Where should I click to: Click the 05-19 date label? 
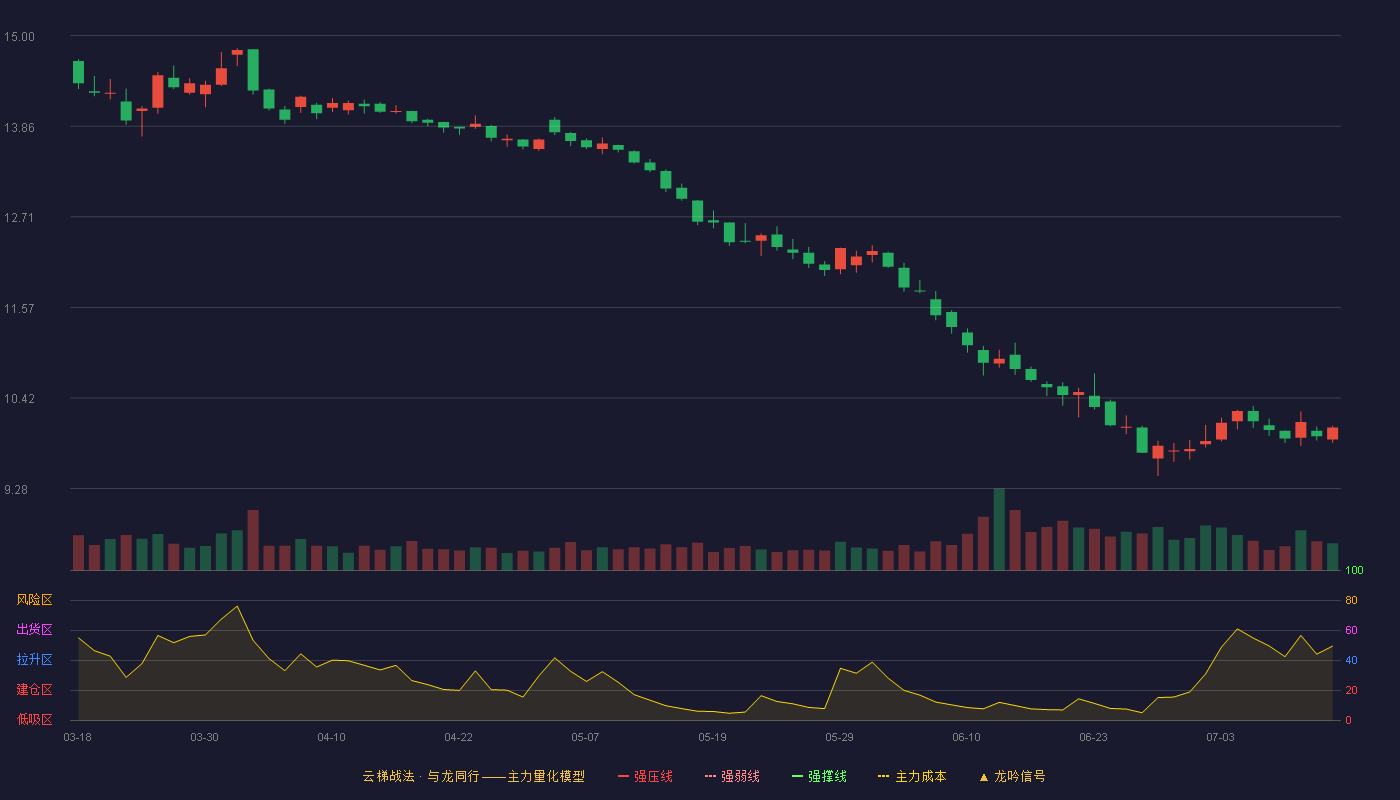pyautogui.click(x=712, y=737)
